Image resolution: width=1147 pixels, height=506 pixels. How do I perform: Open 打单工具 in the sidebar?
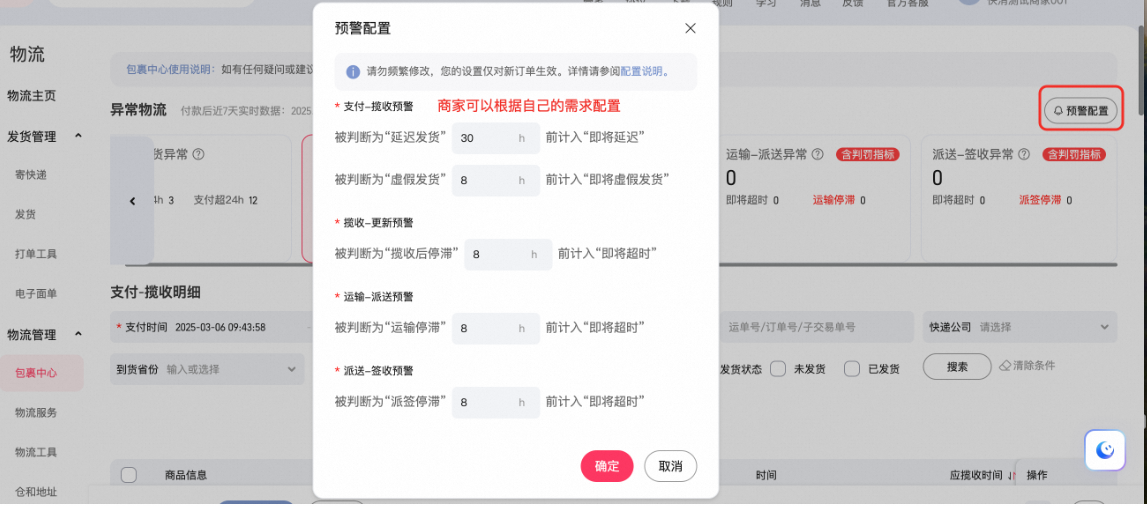(x=36, y=254)
